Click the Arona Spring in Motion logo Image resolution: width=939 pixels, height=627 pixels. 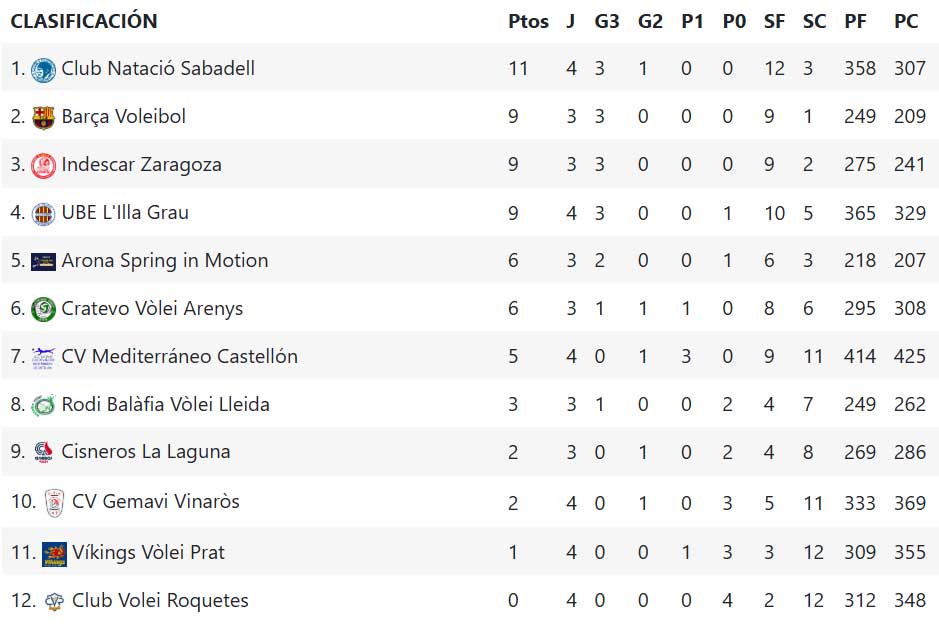43,261
